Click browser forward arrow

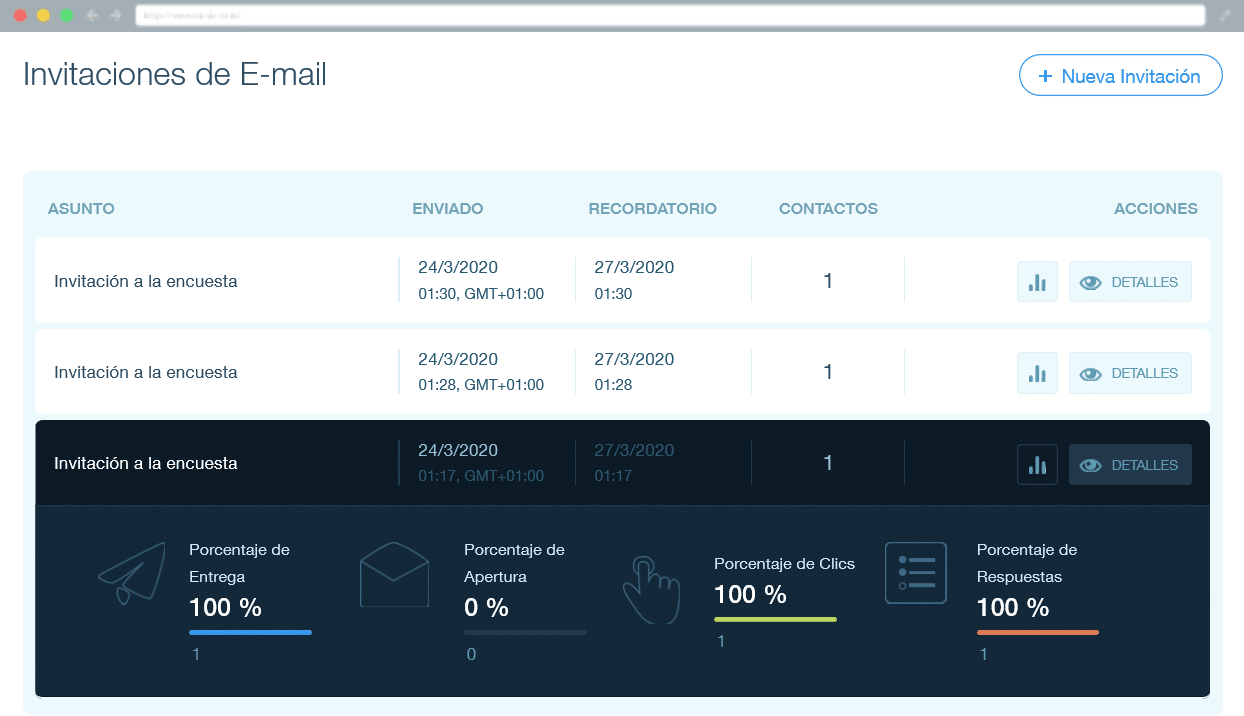point(115,16)
